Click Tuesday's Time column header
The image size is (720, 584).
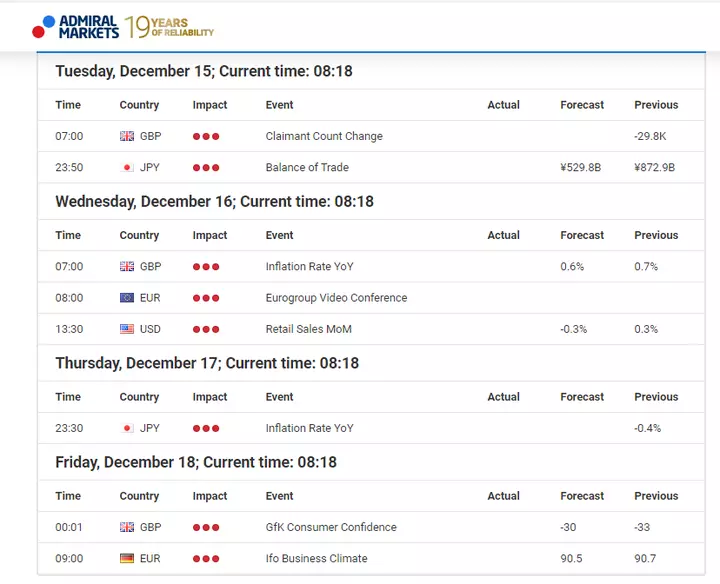click(68, 105)
